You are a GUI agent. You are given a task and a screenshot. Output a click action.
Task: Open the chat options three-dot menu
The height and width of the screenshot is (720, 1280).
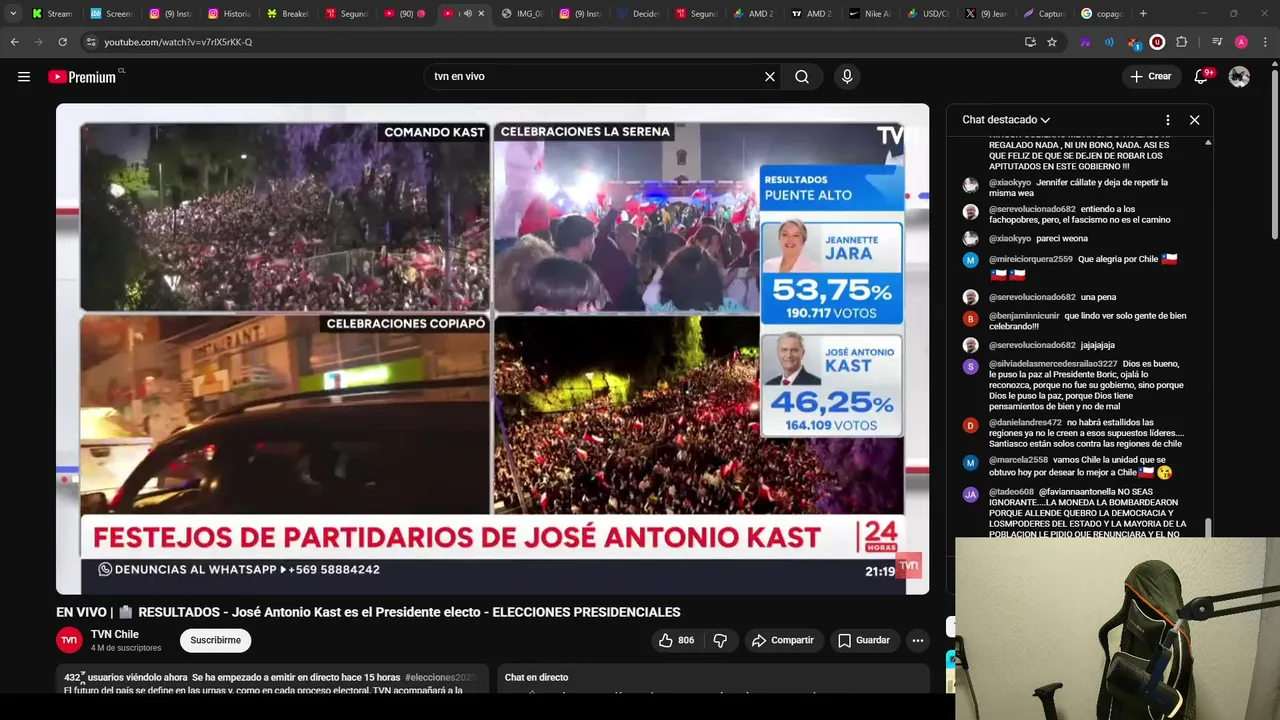1167,120
